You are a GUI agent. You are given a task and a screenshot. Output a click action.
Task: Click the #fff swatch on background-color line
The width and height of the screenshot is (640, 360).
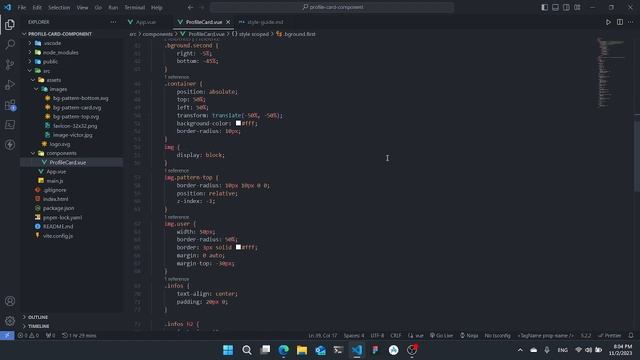tap(238, 123)
